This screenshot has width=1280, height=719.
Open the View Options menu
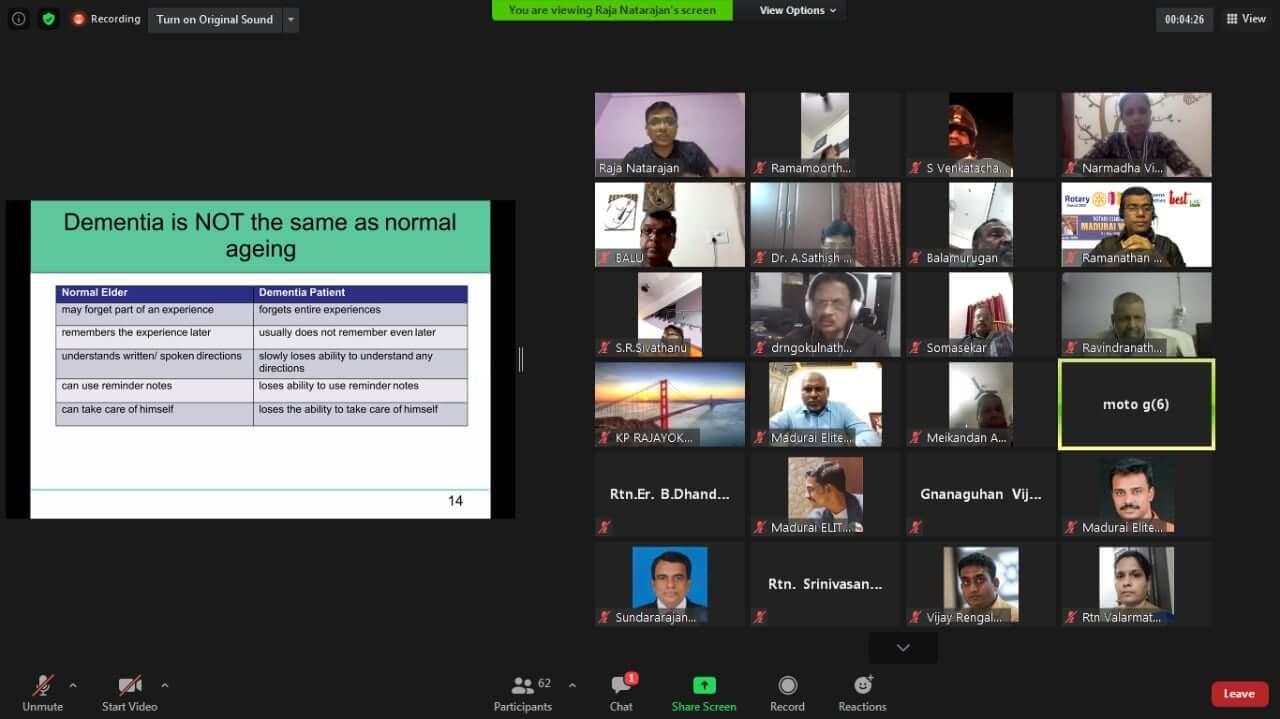[797, 10]
